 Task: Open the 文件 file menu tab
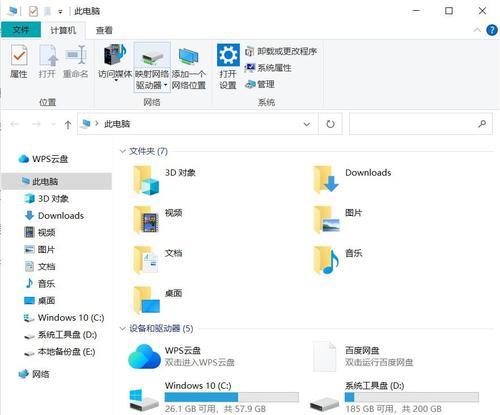[21, 30]
